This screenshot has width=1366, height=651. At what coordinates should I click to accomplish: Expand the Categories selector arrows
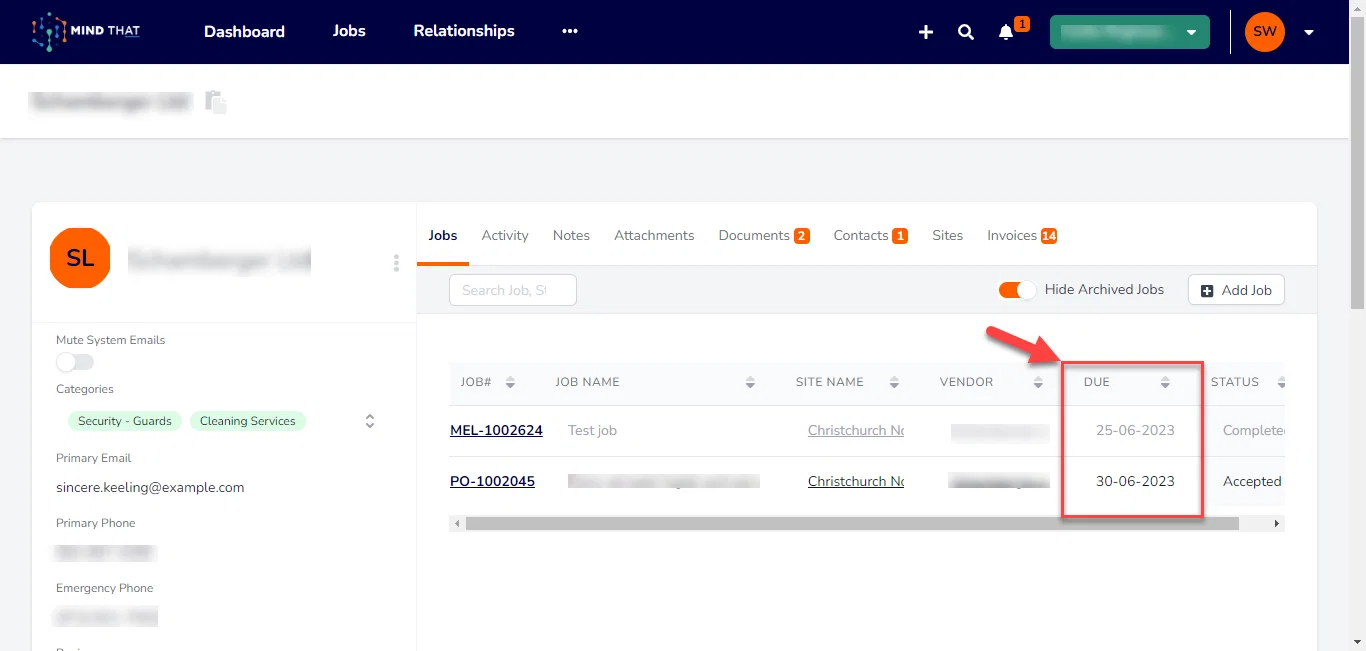pyautogui.click(x=370, y=421)
